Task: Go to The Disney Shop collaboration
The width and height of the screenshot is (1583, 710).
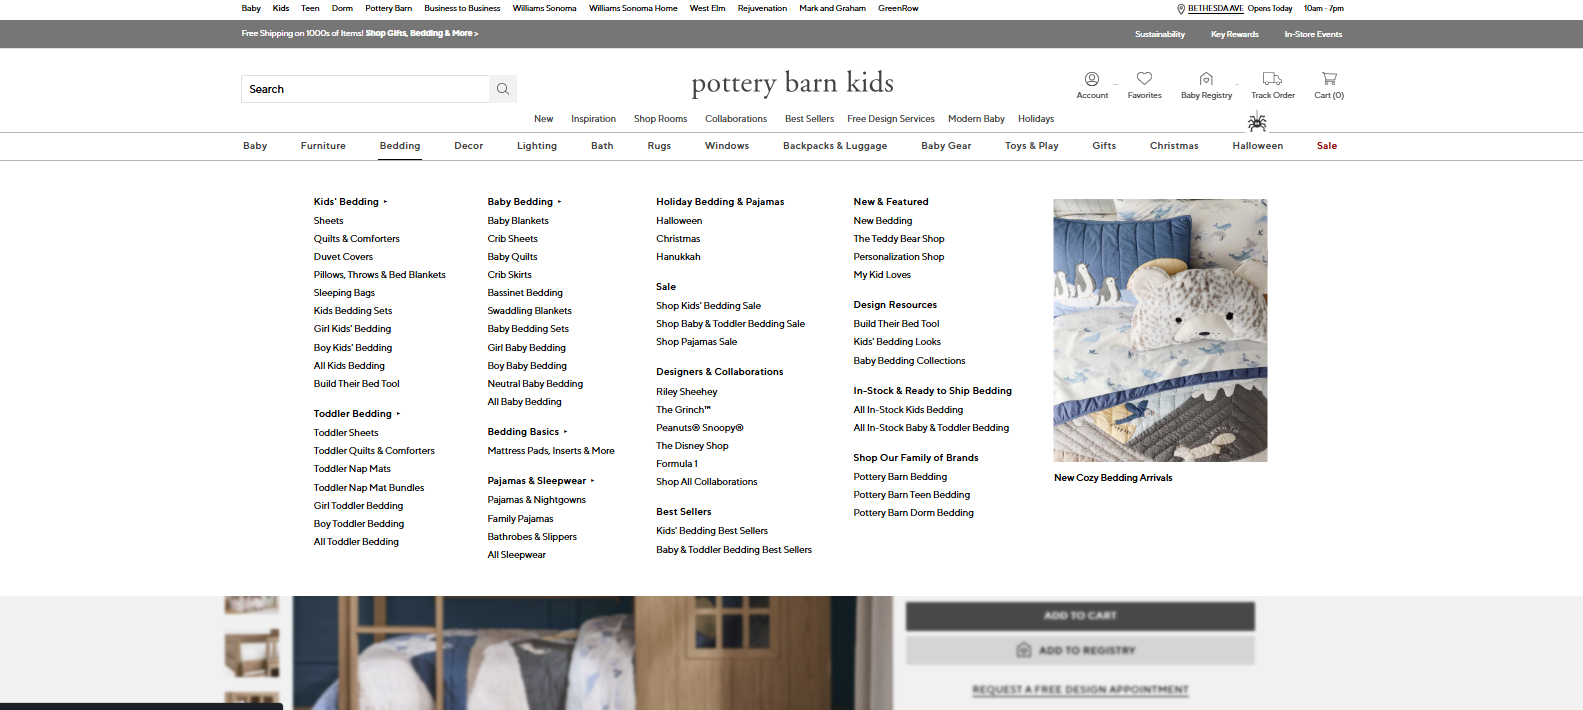Action: coord(692,446)
